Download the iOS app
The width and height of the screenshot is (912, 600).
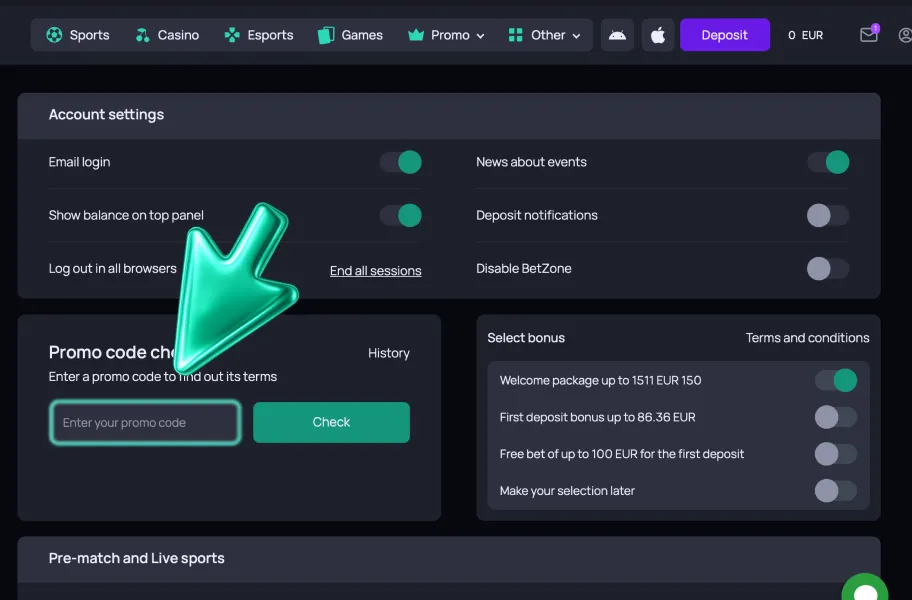[658, 35]
